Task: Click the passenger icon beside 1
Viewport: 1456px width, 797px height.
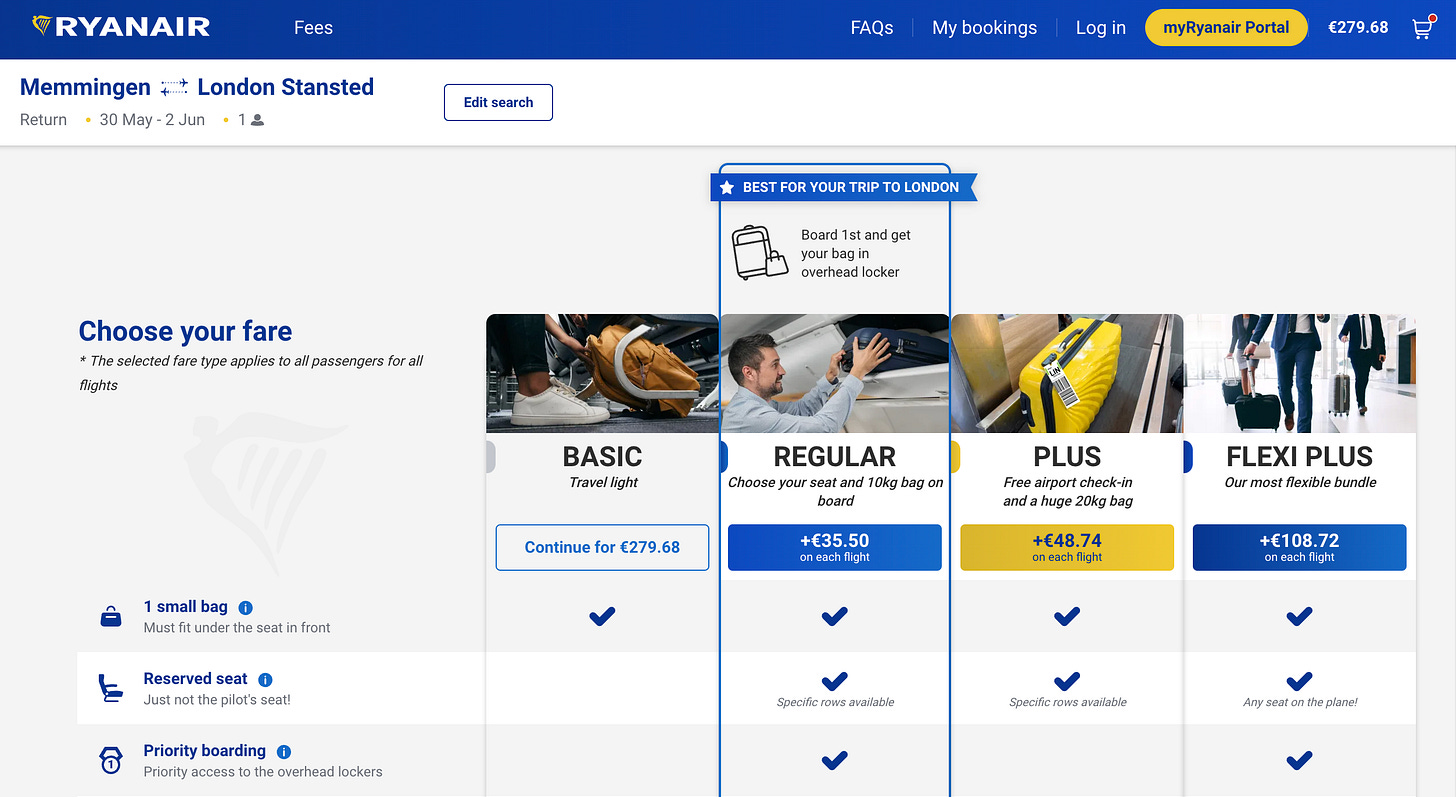Action: pyautogui.click(x=258, y=120)
